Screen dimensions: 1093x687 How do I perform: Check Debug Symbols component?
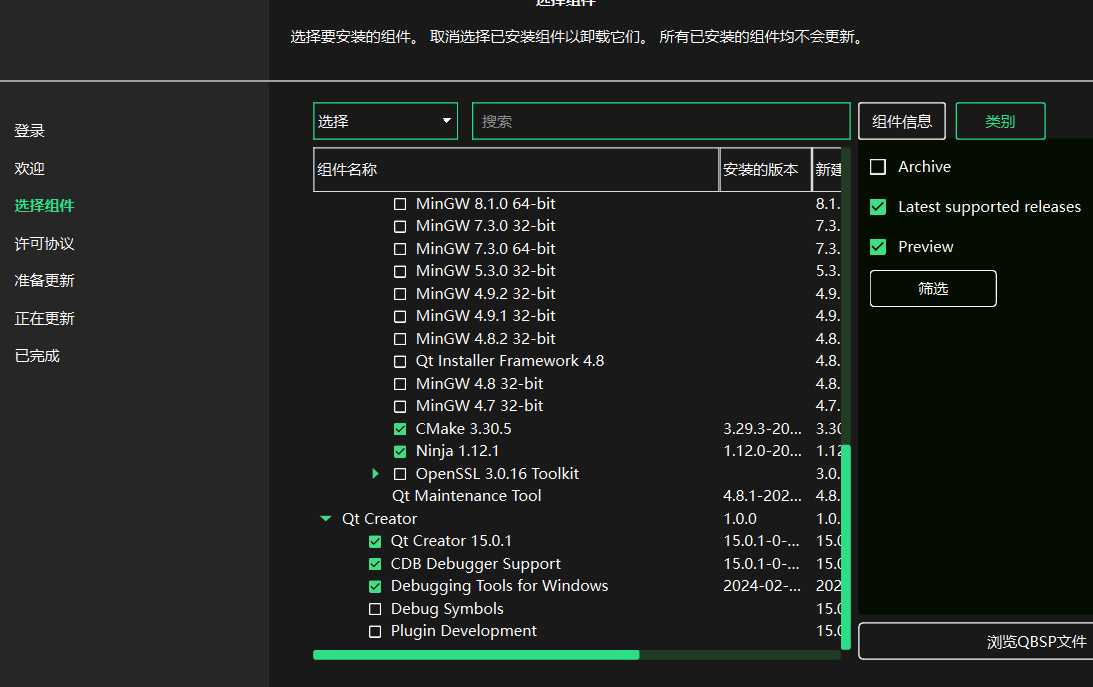375,609
